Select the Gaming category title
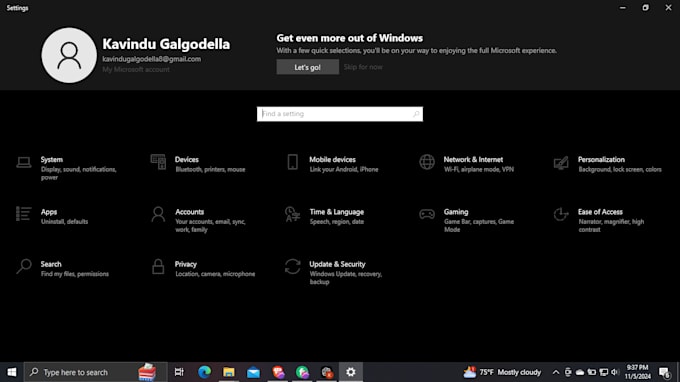 pos(456,212)
